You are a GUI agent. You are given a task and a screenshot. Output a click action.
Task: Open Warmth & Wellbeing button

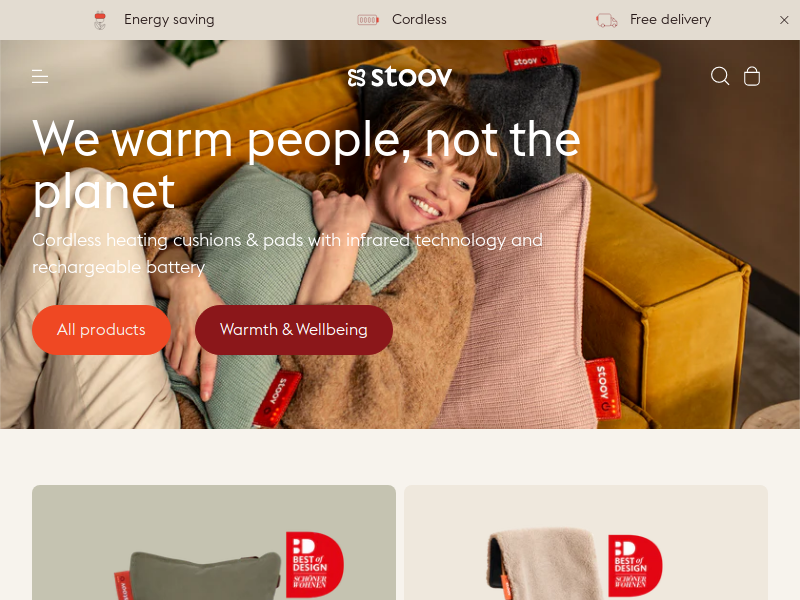pyautogui.click(x=294, y=330)
